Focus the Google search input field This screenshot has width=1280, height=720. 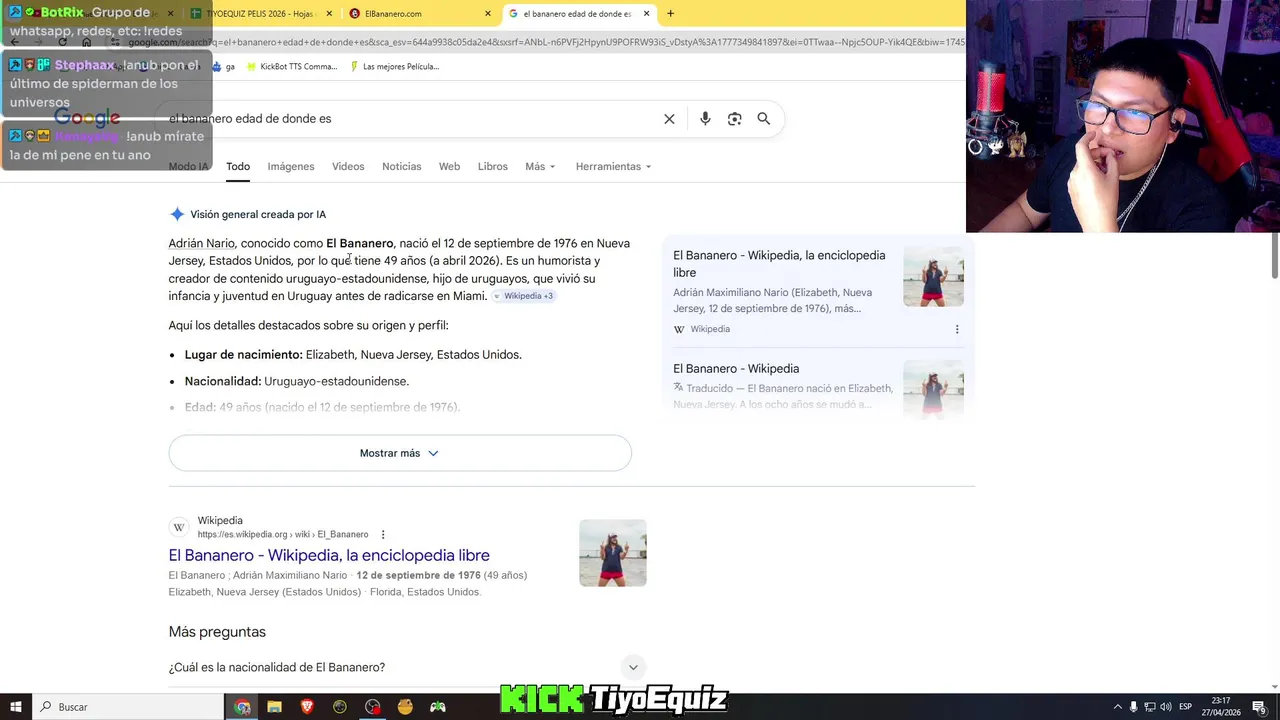click(410, 119)
